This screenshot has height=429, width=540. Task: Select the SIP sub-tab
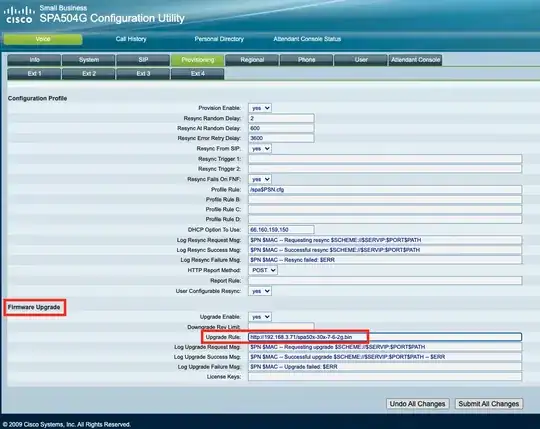tap(143, 60)
